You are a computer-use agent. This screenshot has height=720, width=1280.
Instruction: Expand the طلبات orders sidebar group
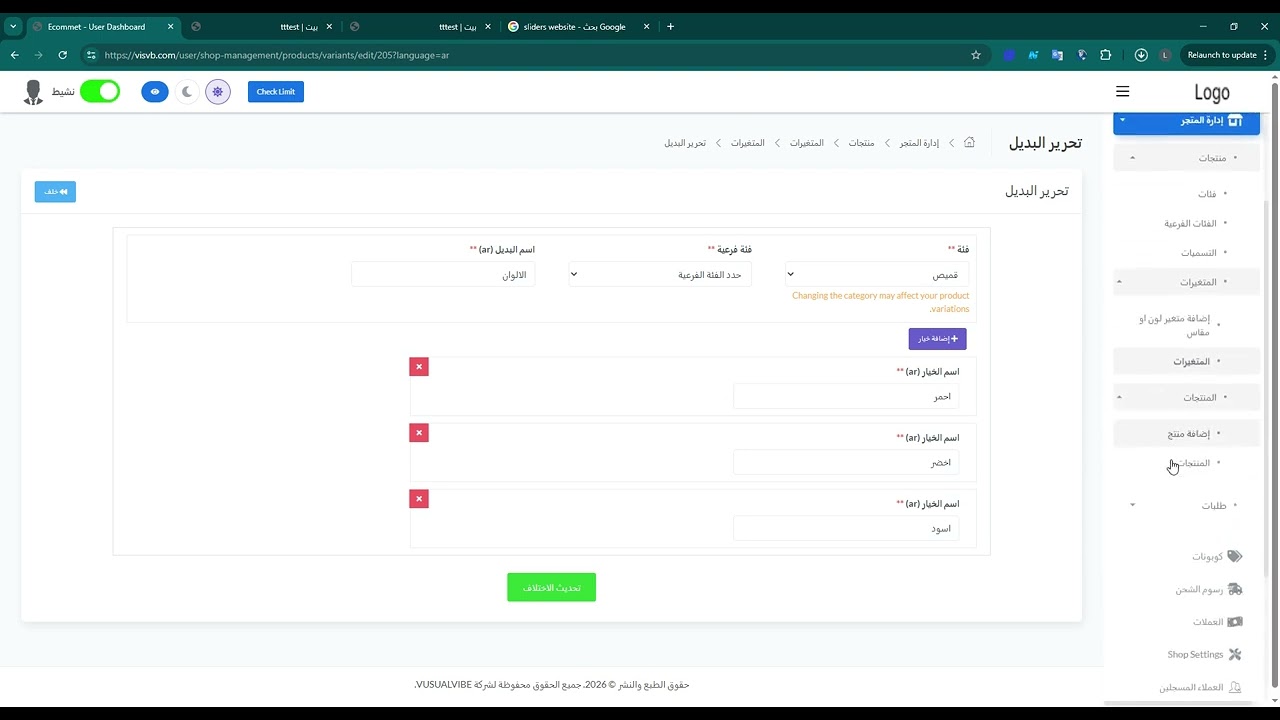pyautogui.click(x=1186, y=506)
